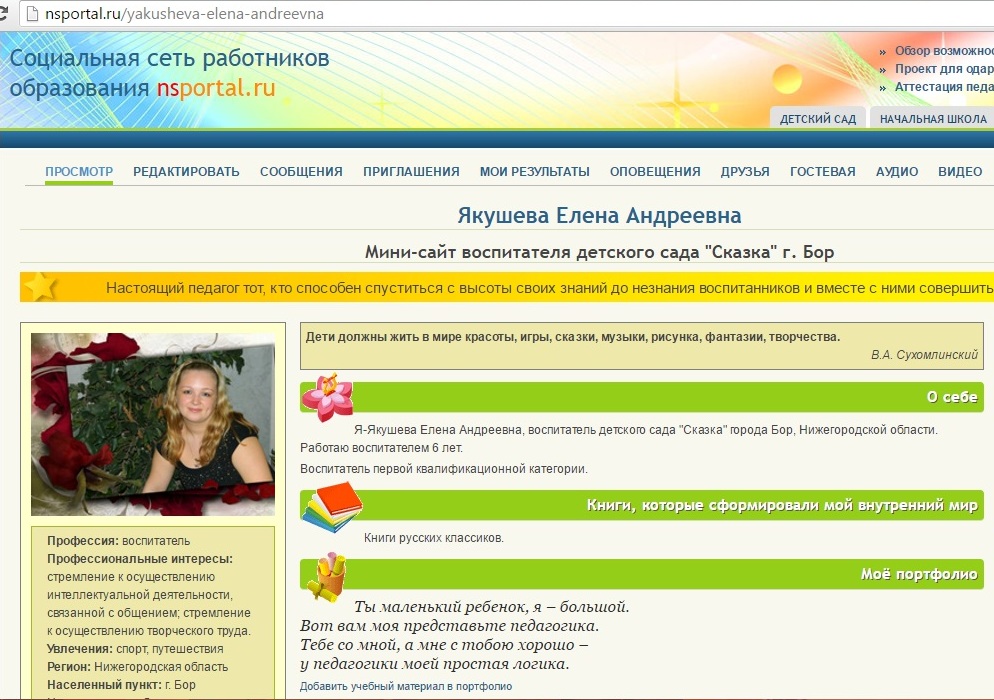Open the ОПОВЕЩЕНИЯ tab
Viewport: 994px width, 700px height.
click(655, 171)
